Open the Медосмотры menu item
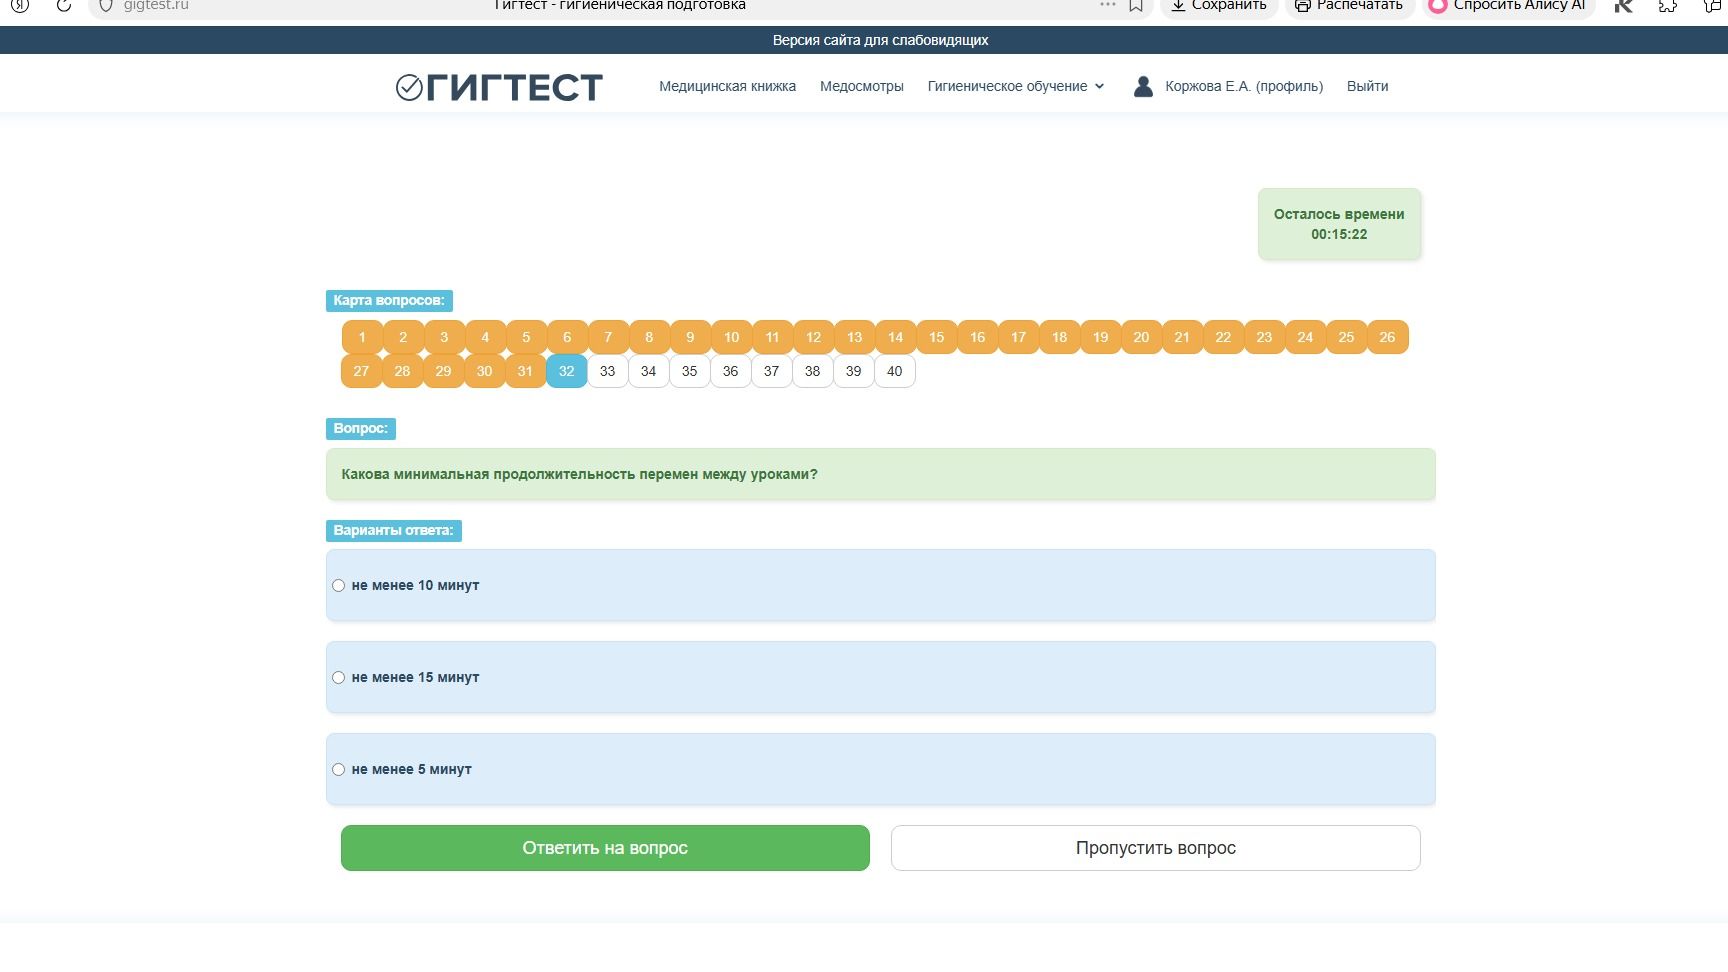This screenshot has height=972, width=1728. point(861,86)
